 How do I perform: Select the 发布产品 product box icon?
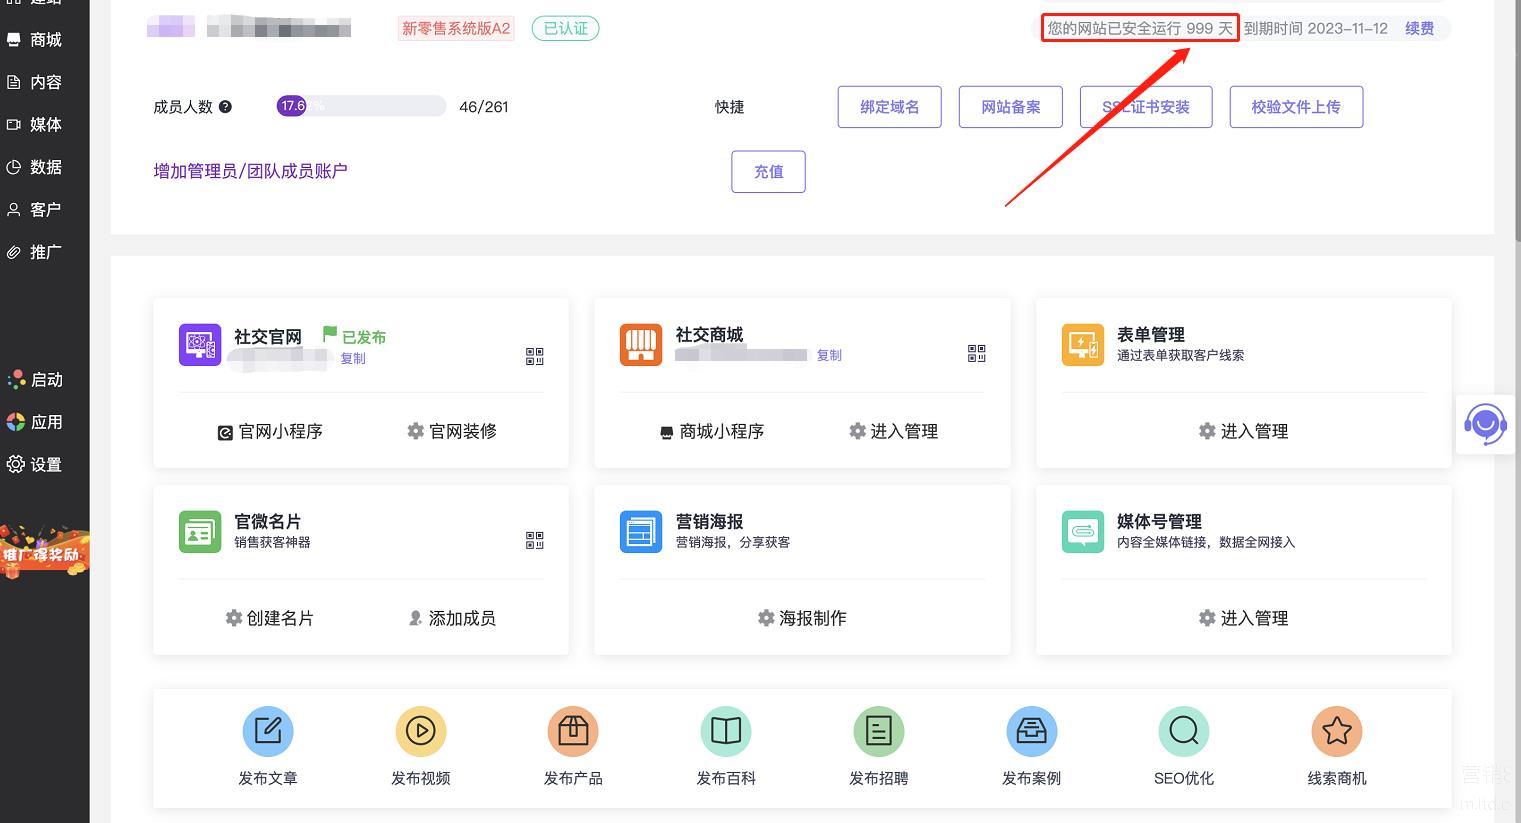click(x=573, y=732)
